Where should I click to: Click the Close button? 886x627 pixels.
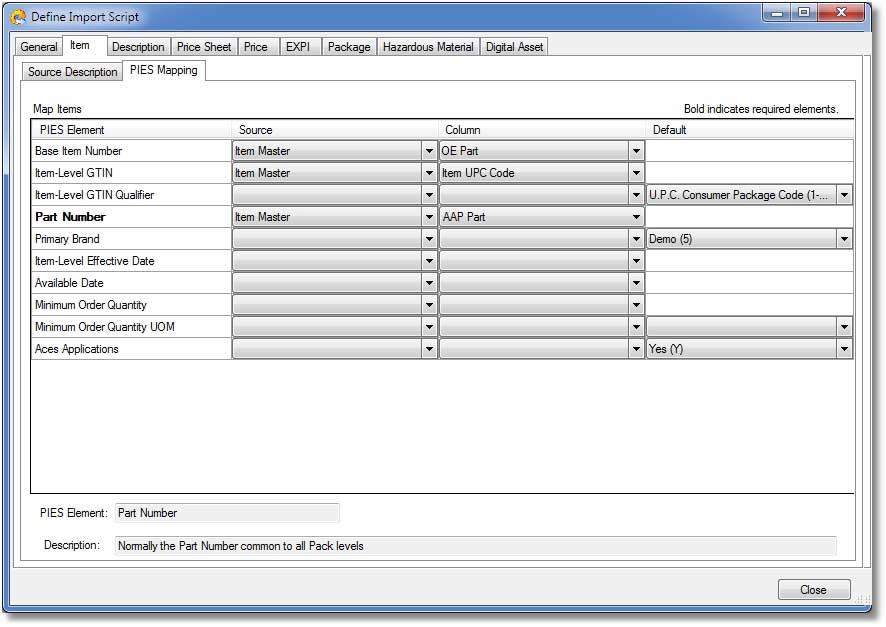[x=813, y=590]
